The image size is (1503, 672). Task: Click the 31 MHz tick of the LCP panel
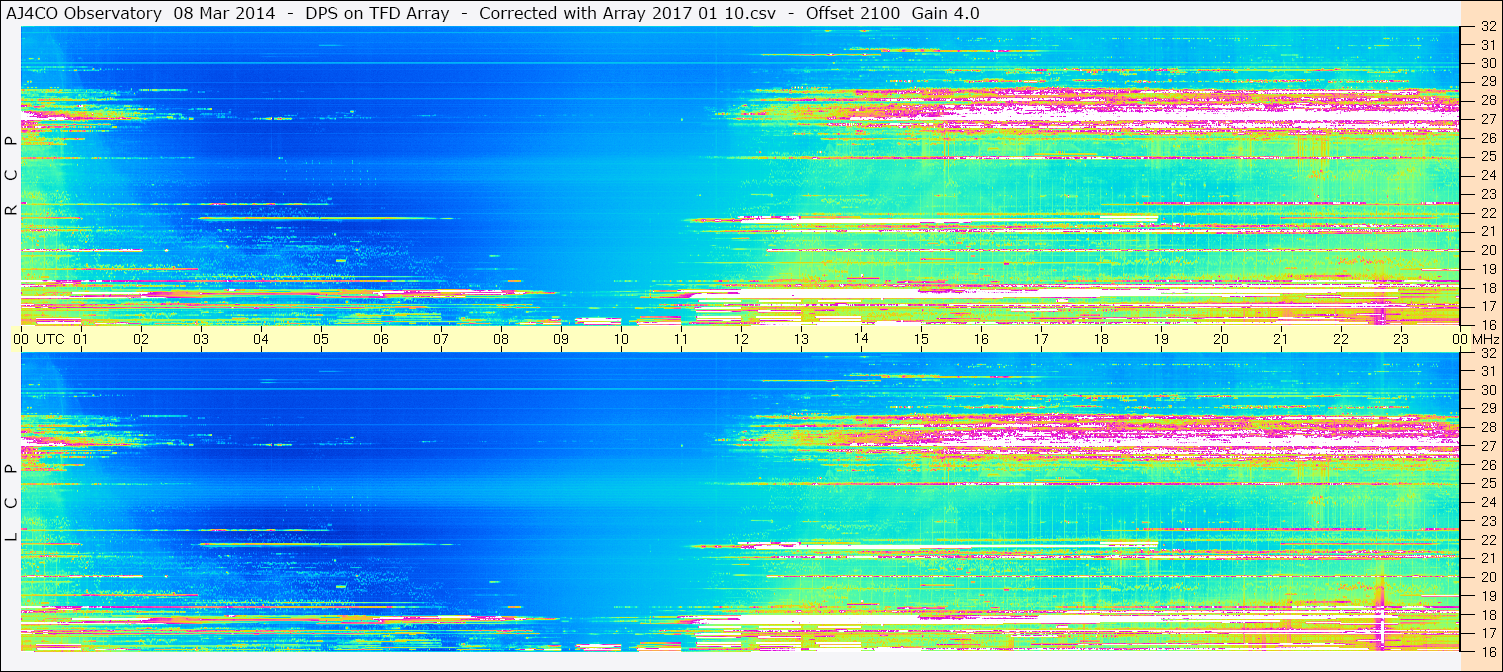[1487, 372]
